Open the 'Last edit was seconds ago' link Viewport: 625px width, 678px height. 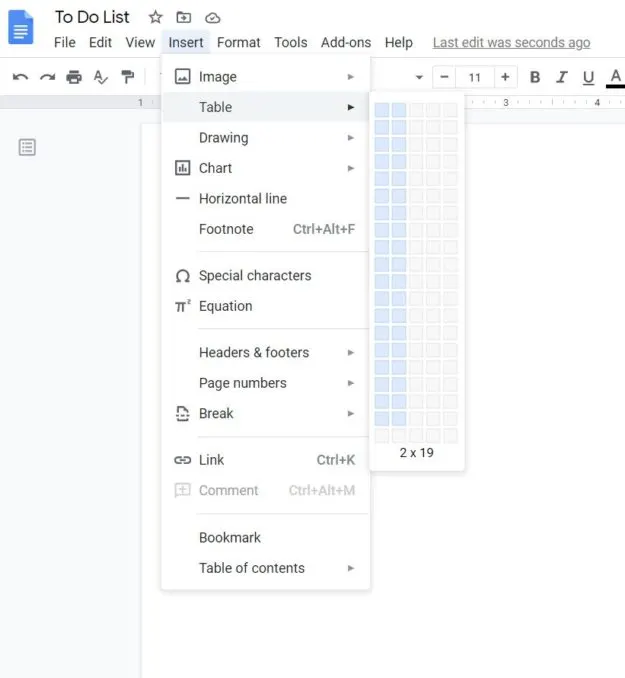(511, 42)
